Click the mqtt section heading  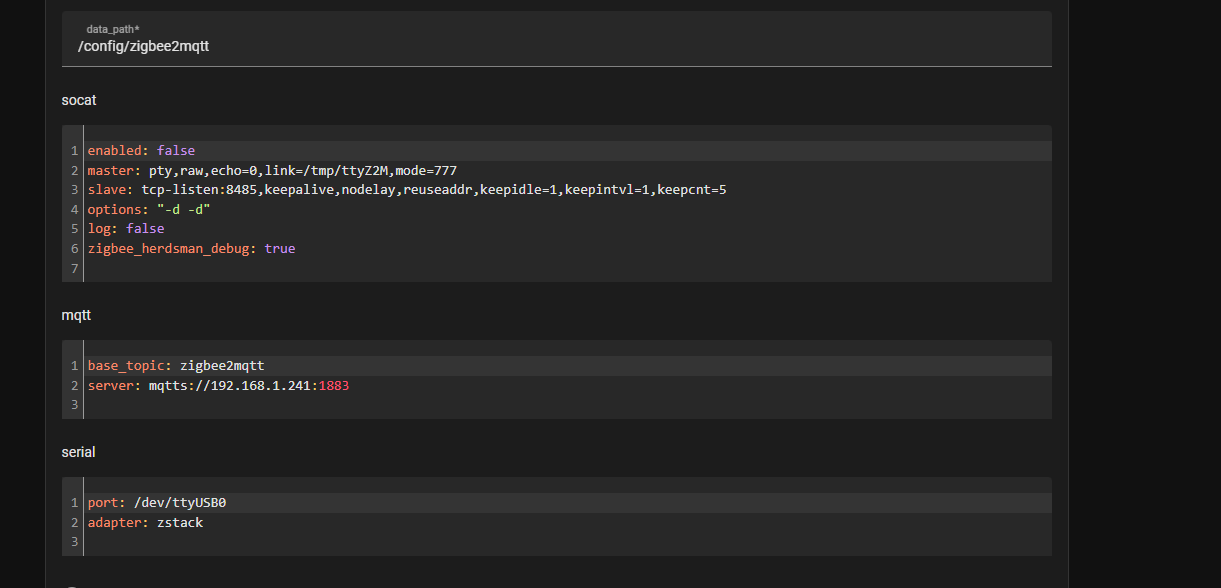(77, 315)
